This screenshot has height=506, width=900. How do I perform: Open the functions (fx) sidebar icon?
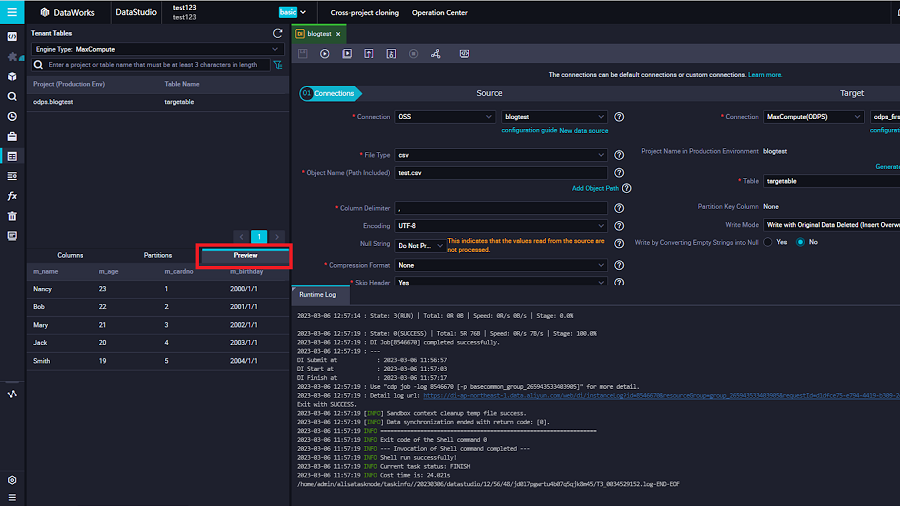point(12,196)
